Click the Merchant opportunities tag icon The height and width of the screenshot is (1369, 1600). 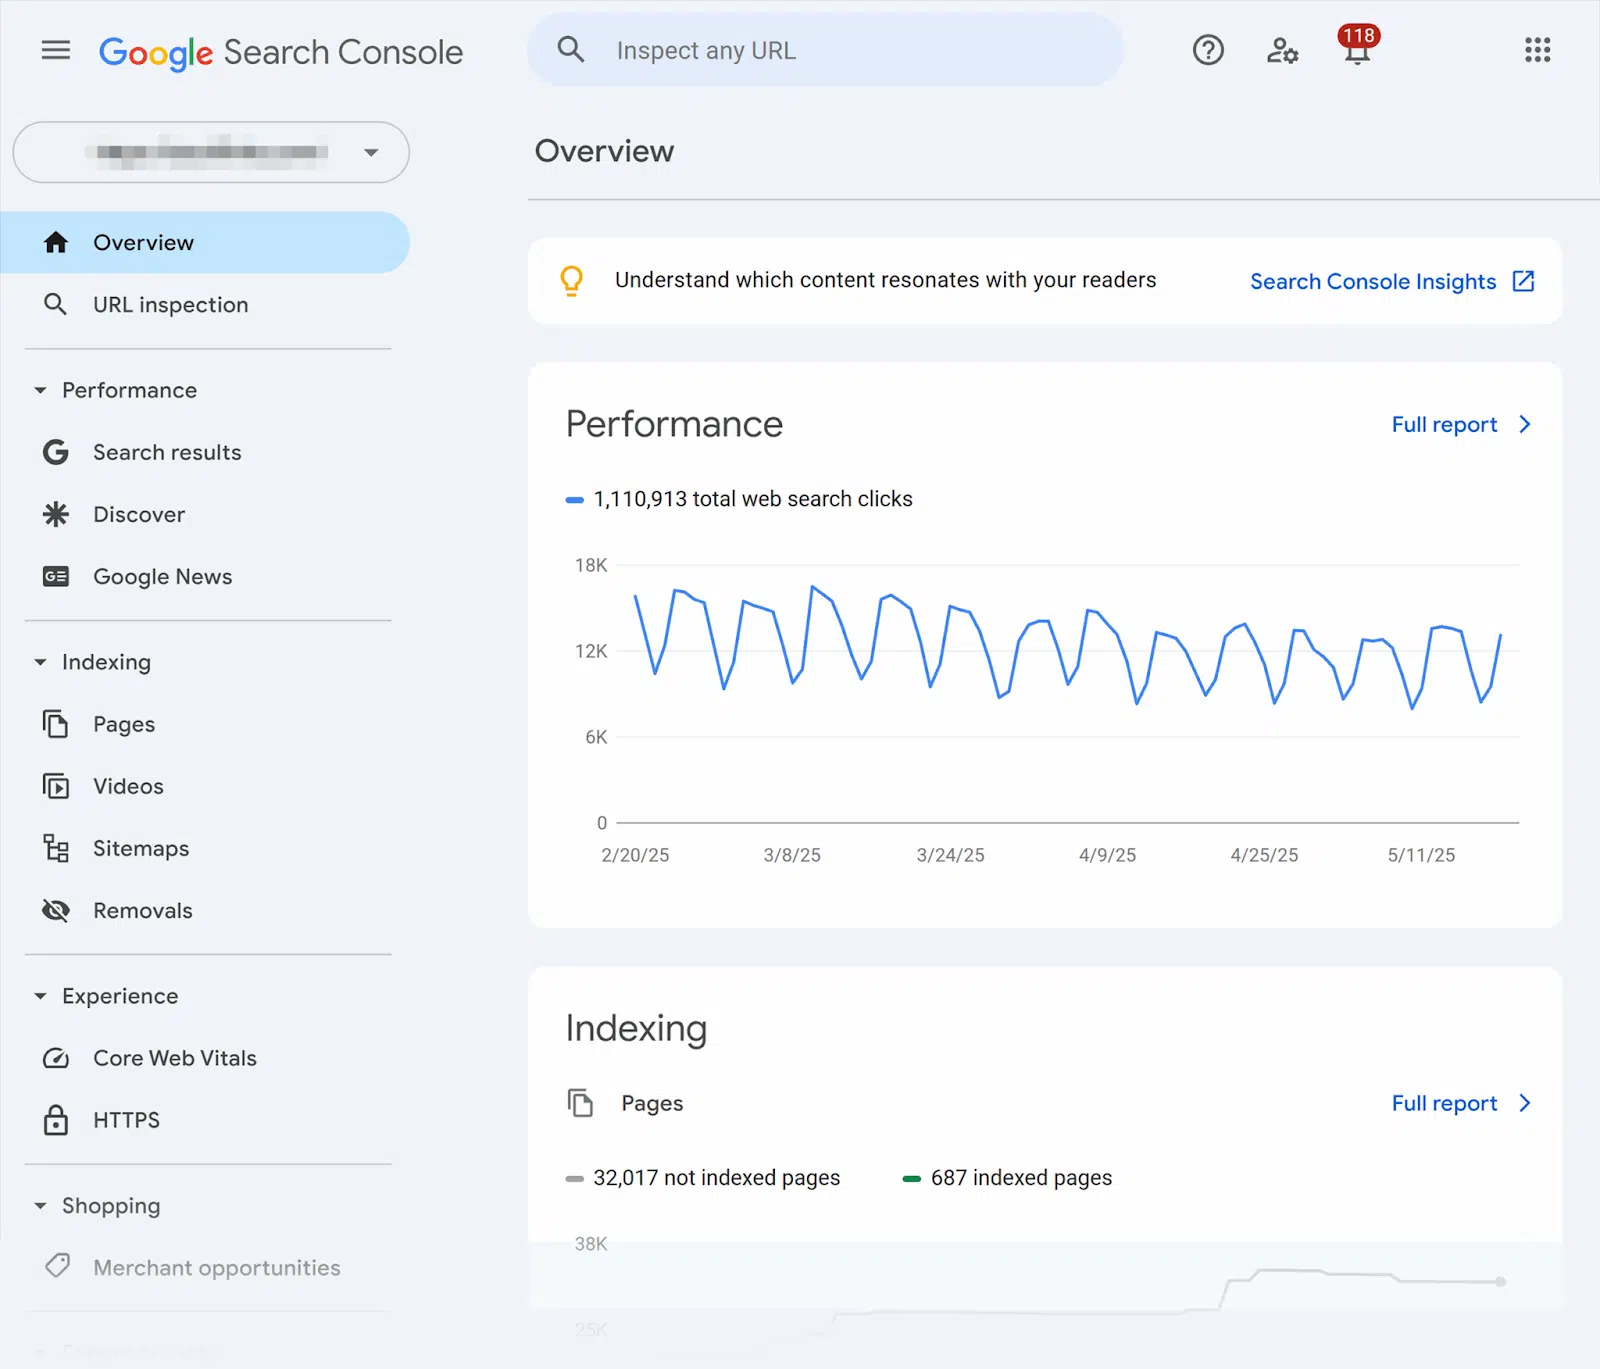tap(57, 1266)
